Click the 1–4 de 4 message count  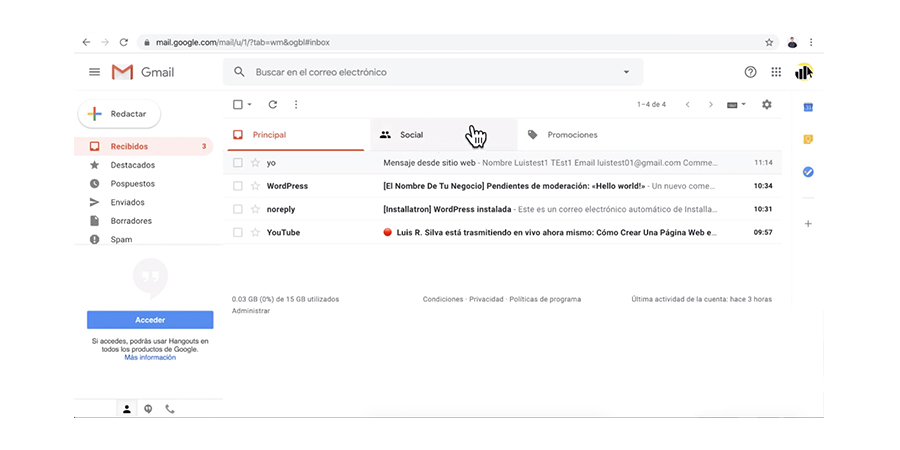pyautogui.click(x=651, y=104)
